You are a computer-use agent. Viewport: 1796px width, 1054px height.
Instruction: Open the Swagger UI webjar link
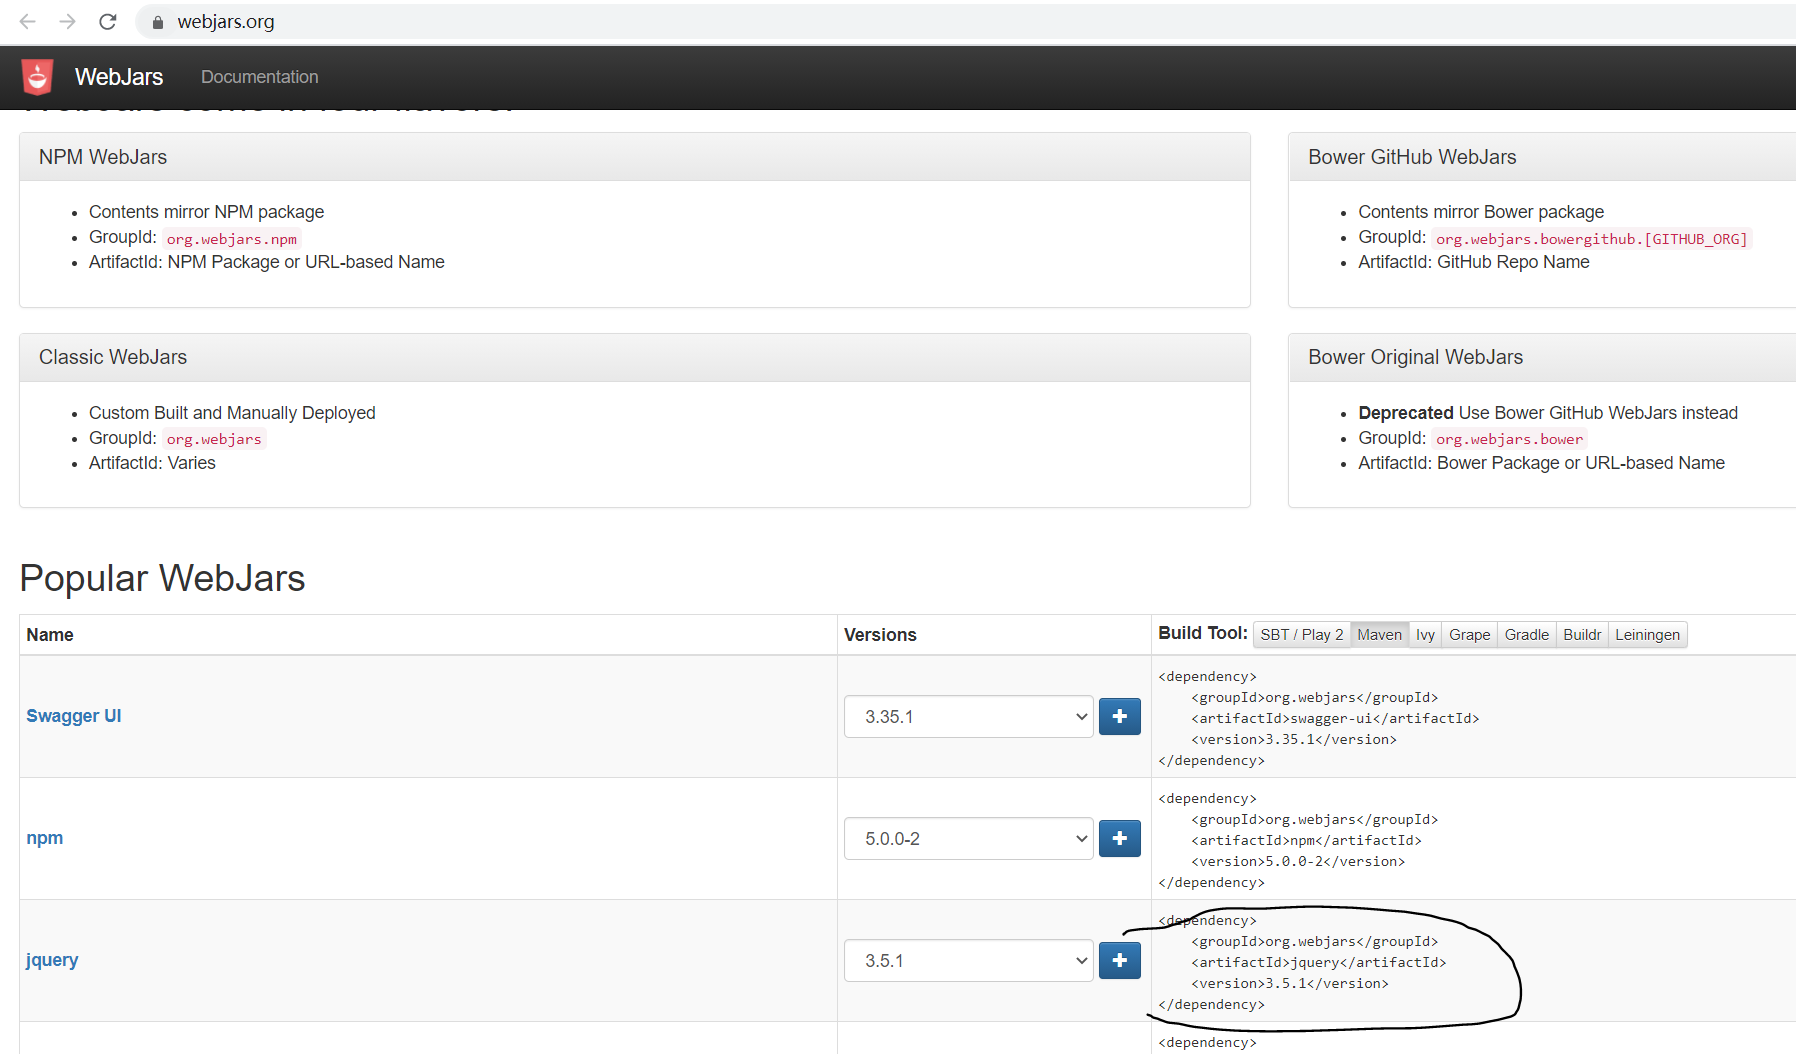click(74, 716)
